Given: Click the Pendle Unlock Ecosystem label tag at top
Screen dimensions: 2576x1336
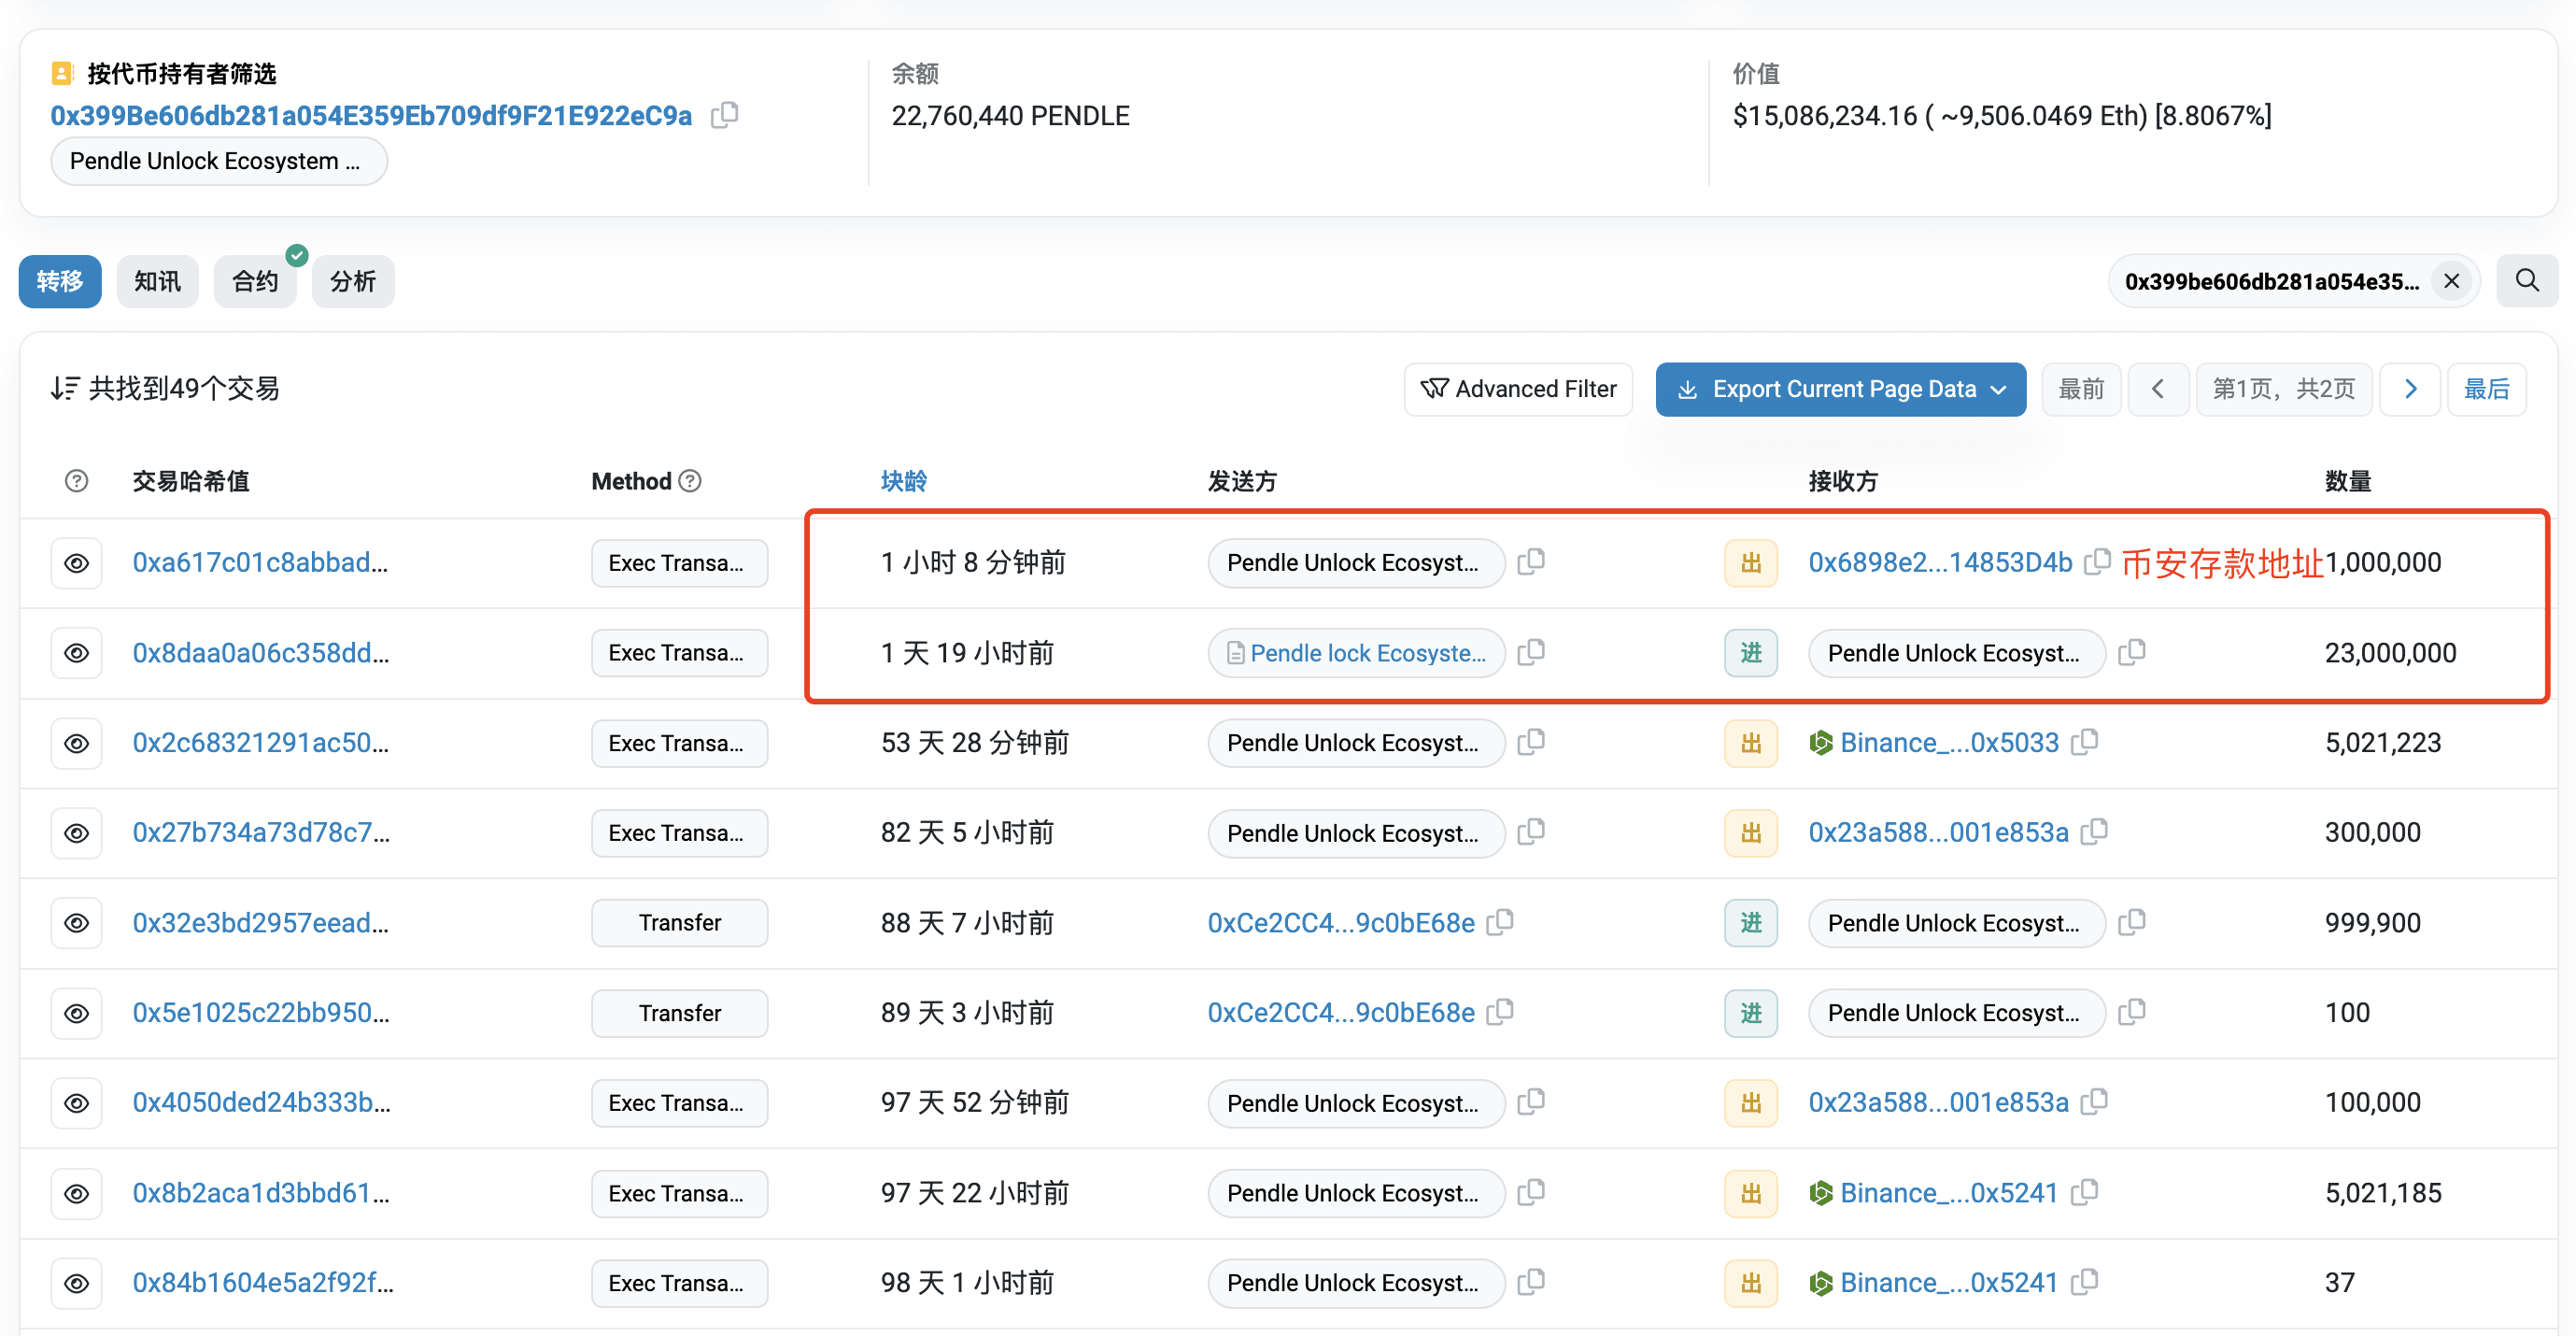Looking at the screenshot, I should tap(218, 161).
